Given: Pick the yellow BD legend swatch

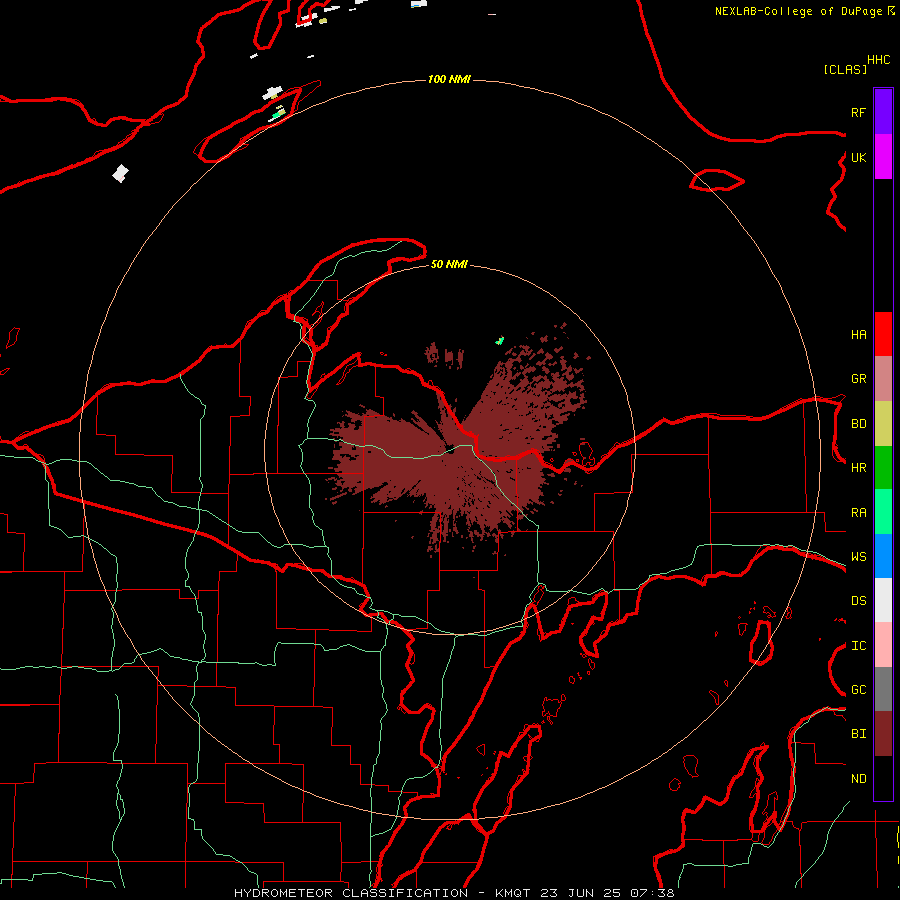Looking at the screenshot, I should pos(883,424).
